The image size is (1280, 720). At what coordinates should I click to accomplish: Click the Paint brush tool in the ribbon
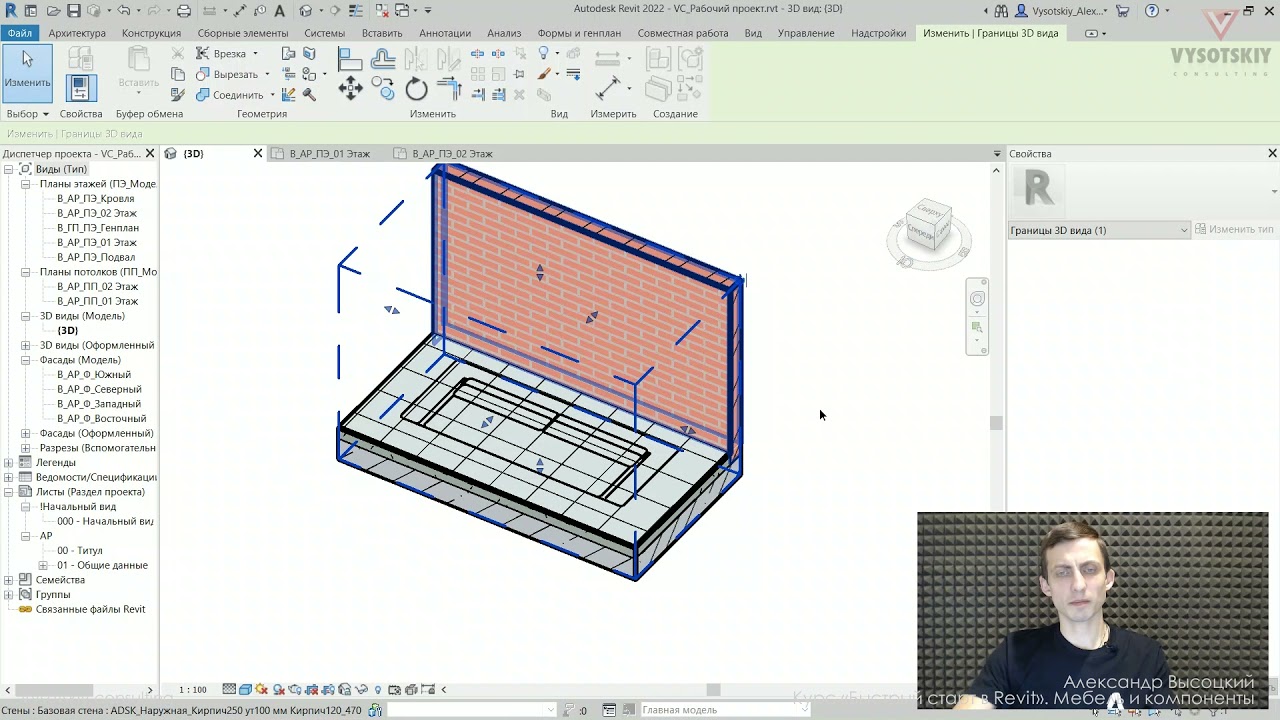click(544, 73)
